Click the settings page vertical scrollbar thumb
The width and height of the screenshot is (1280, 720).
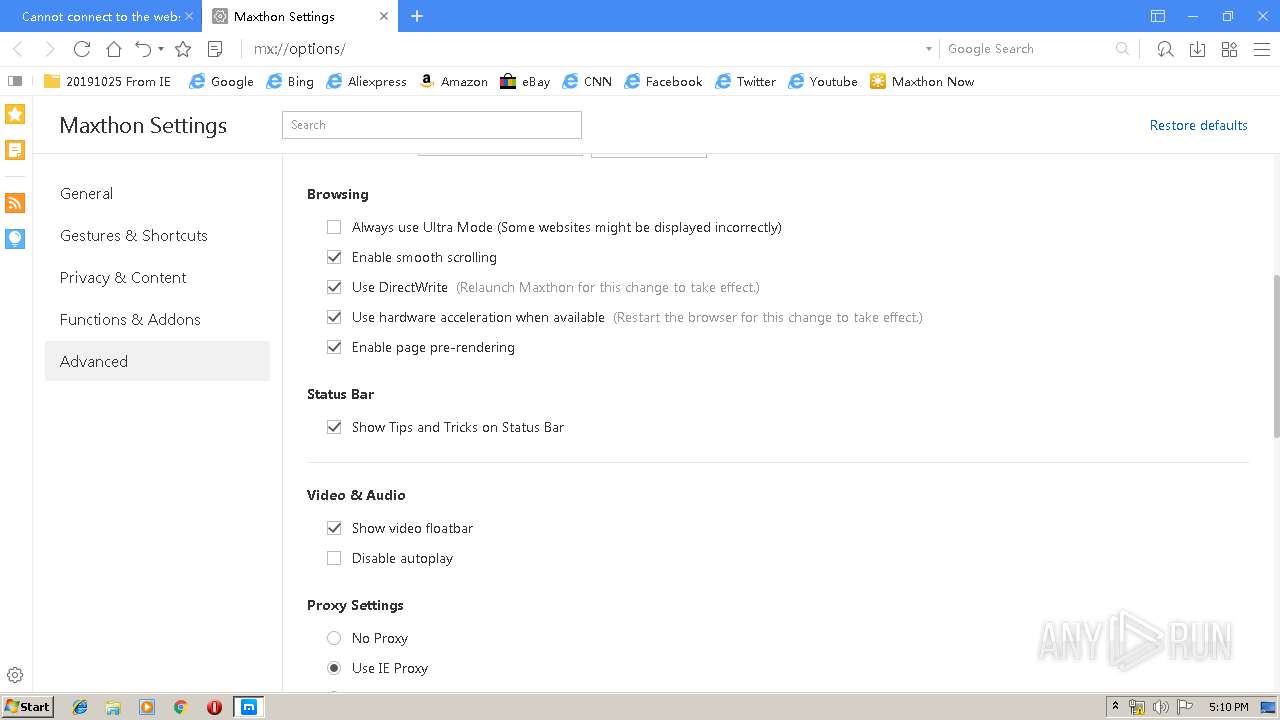point(1276,356)
